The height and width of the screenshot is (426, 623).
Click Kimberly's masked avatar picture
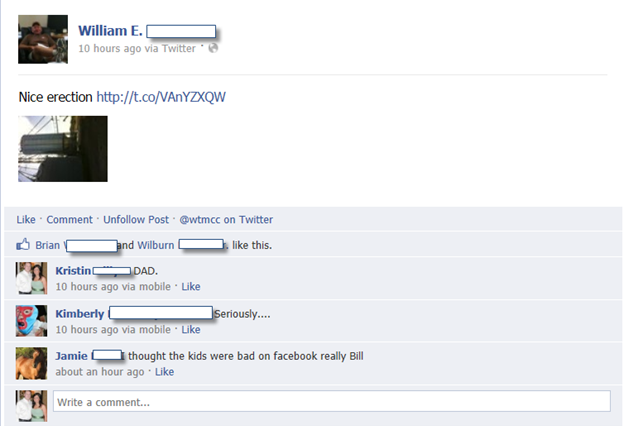coord(31,321)
